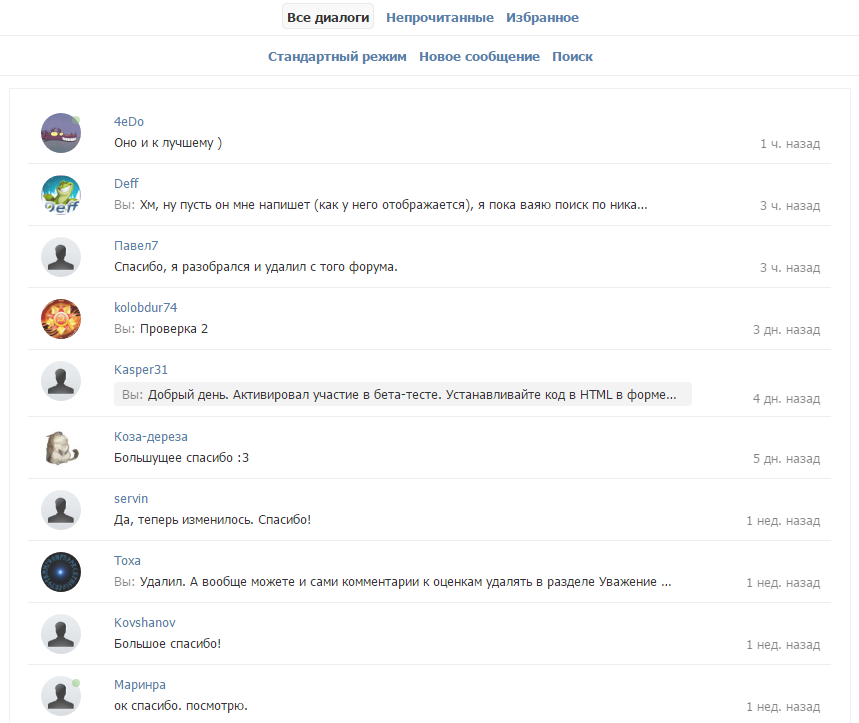Open Deff username link

tap(126, 183)
